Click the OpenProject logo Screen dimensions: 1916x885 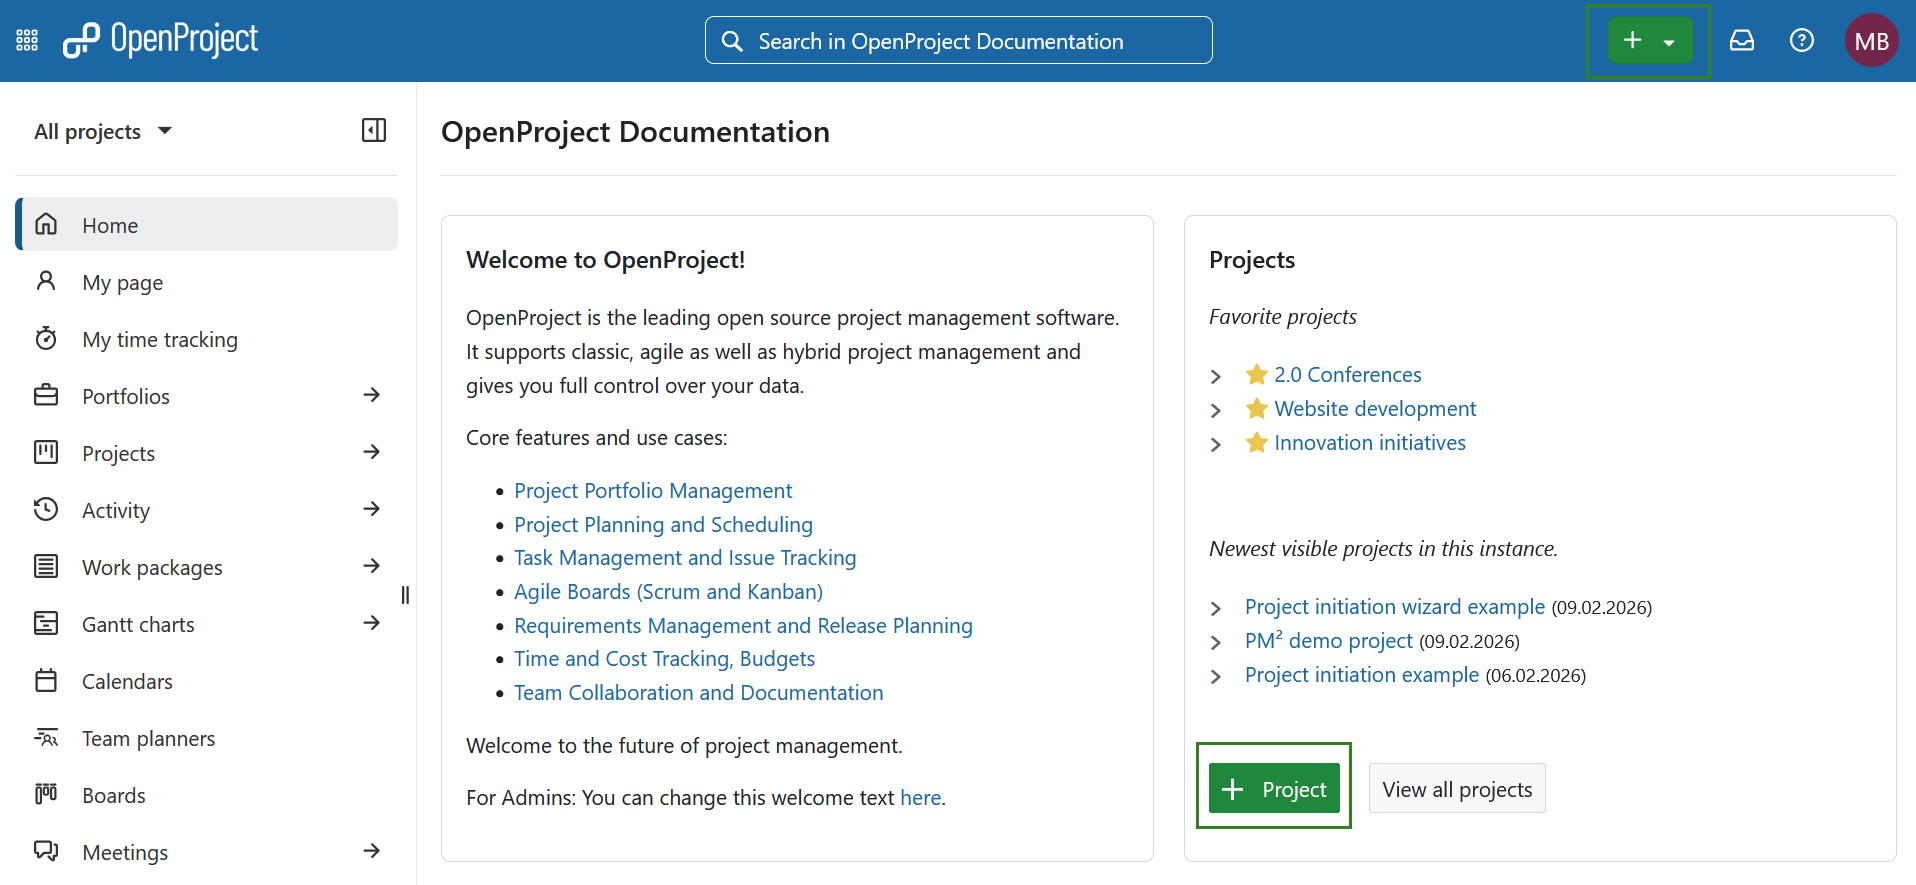(160, 40)
